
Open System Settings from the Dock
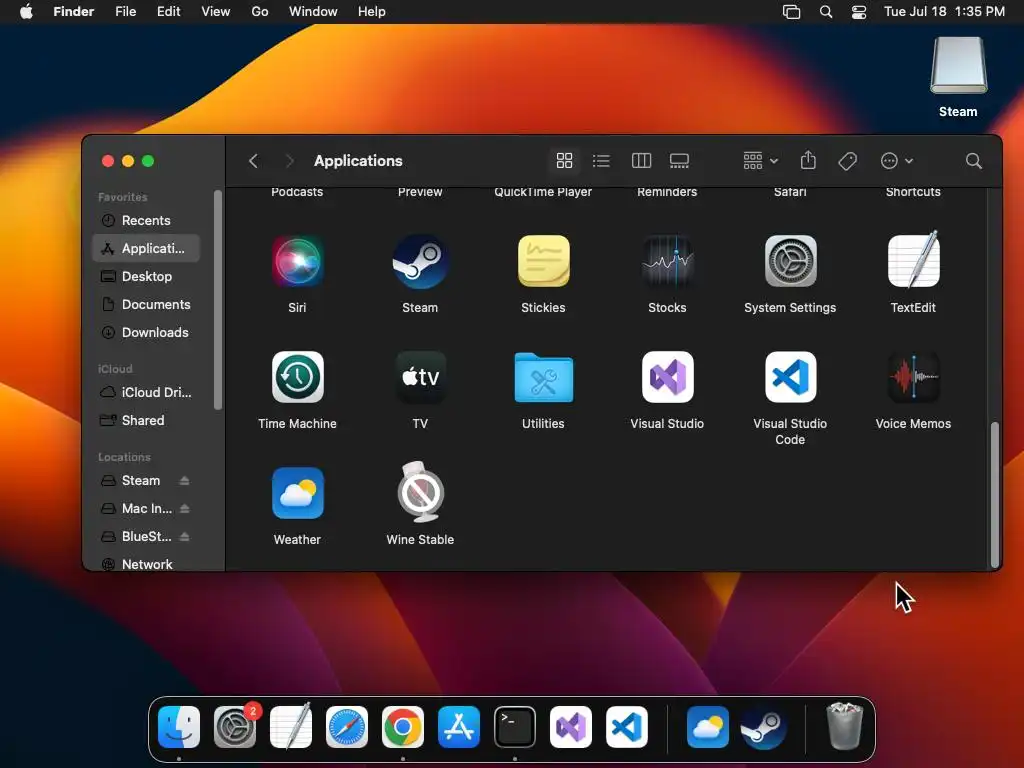tap(235, 727)
